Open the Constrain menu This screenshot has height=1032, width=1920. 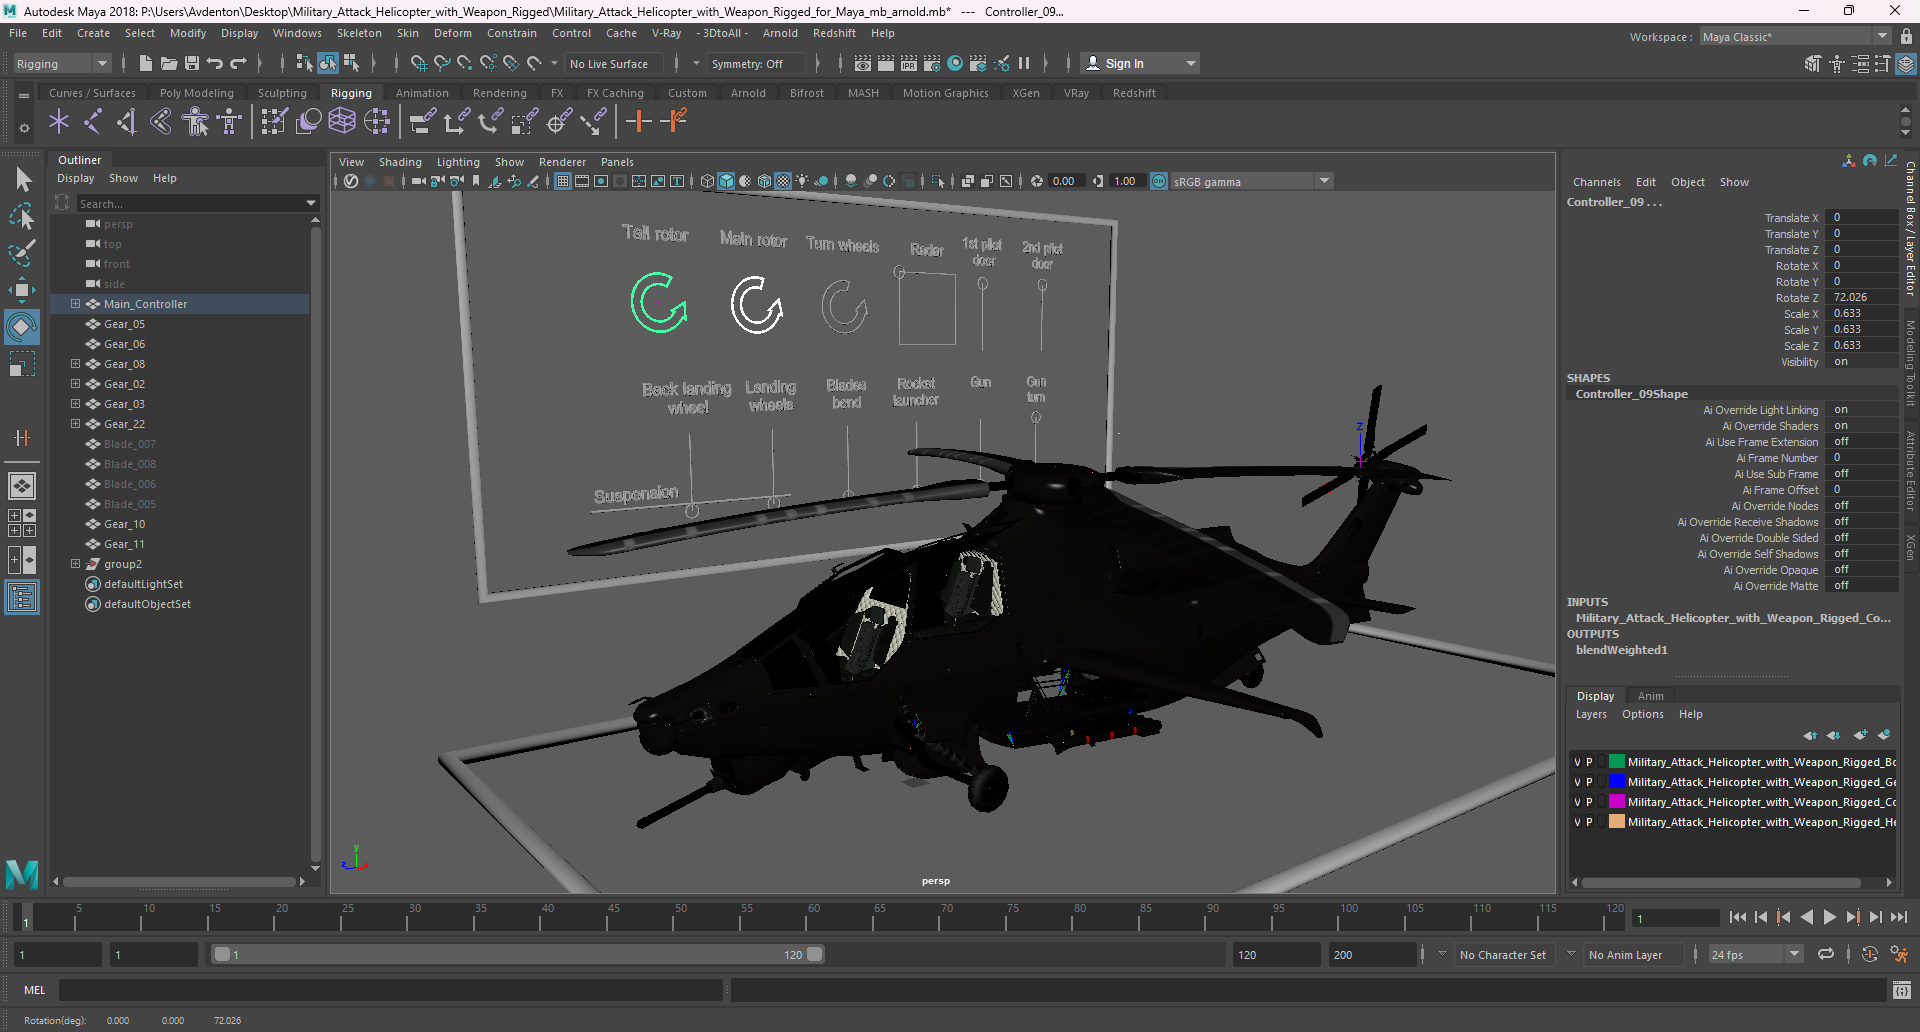[512, 33]
